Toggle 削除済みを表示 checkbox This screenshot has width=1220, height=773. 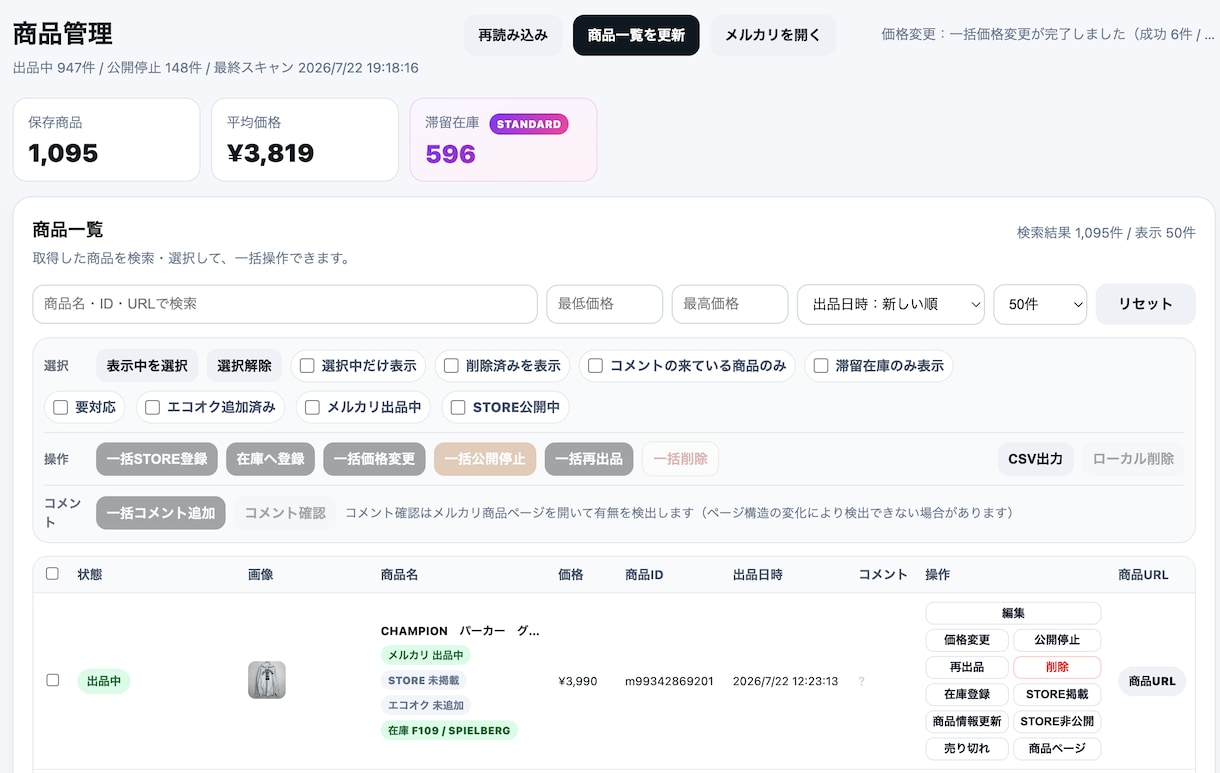[x=451, y=366]
